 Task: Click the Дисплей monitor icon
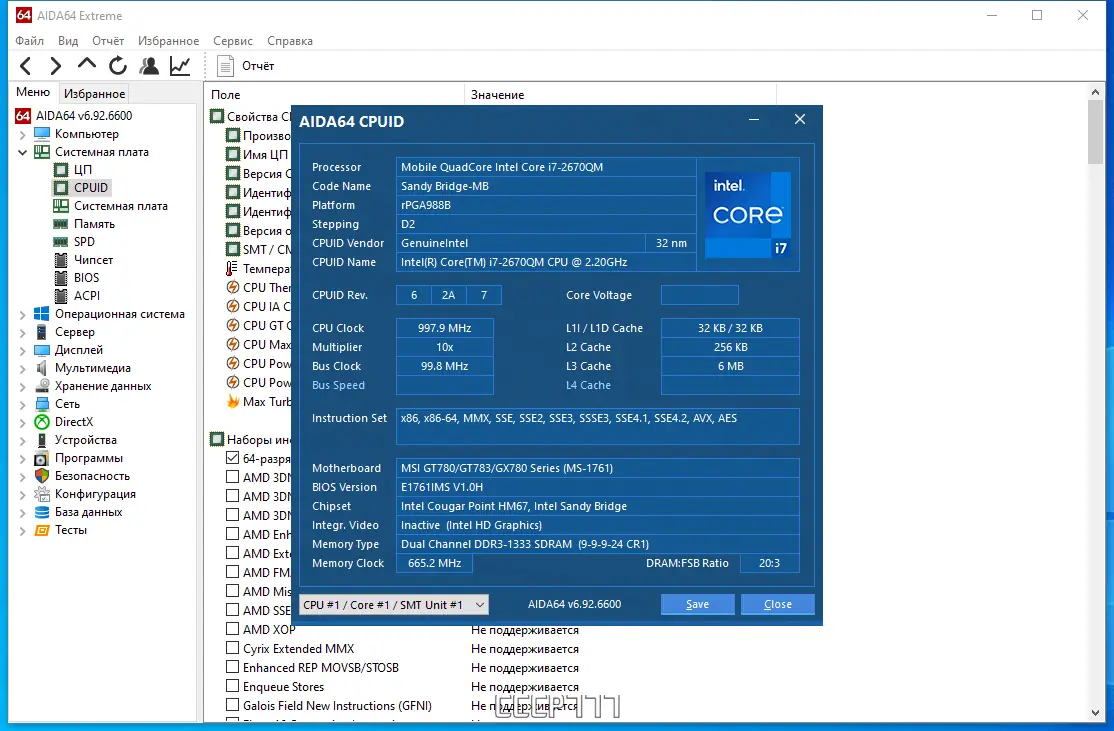tap(42, 350)
